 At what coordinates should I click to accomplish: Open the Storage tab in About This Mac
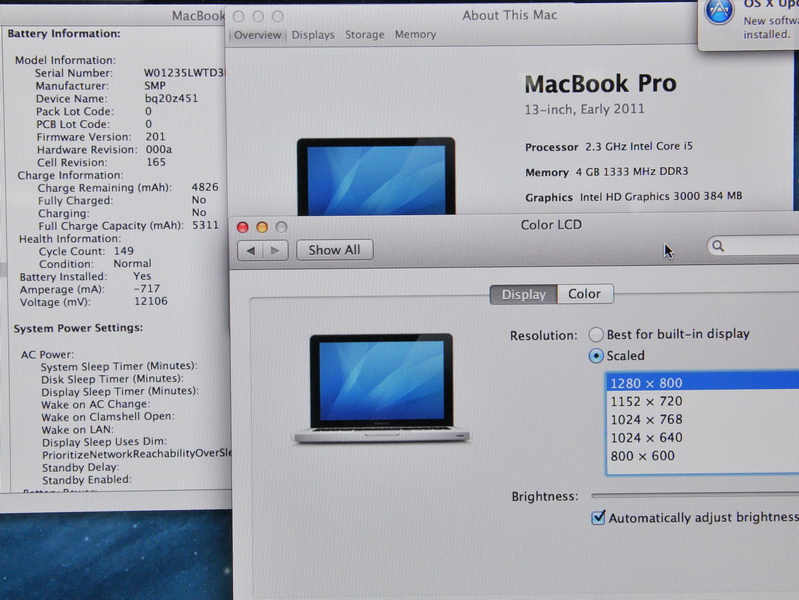pos(365,35)
